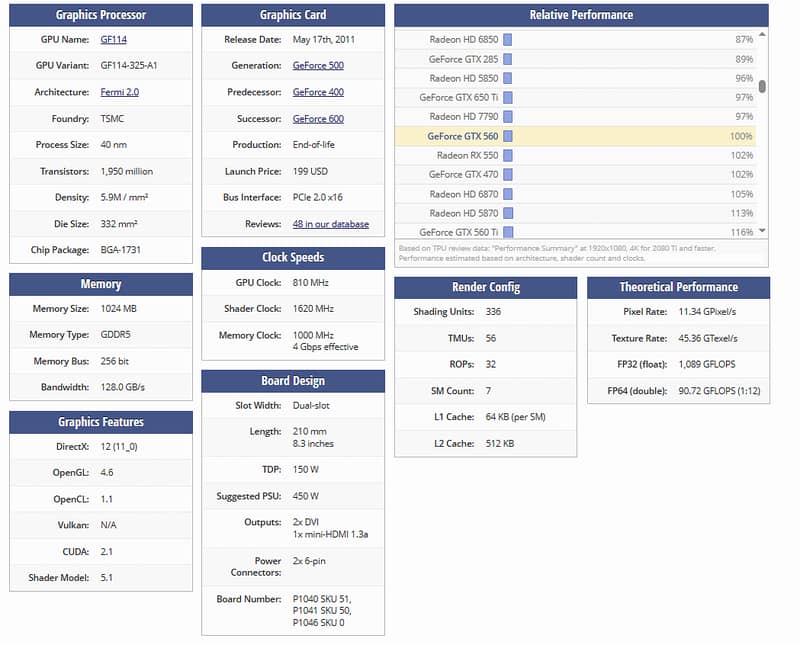Open the GeForce 600 successor link
800x645 pixels.
click(318, 118)
